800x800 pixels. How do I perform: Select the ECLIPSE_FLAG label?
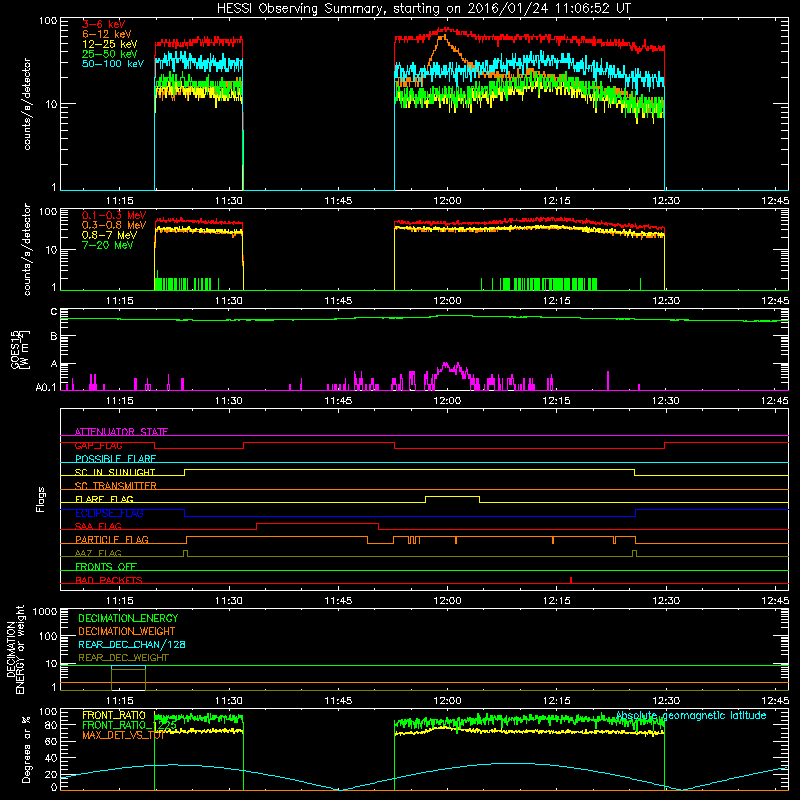point(109,513)
